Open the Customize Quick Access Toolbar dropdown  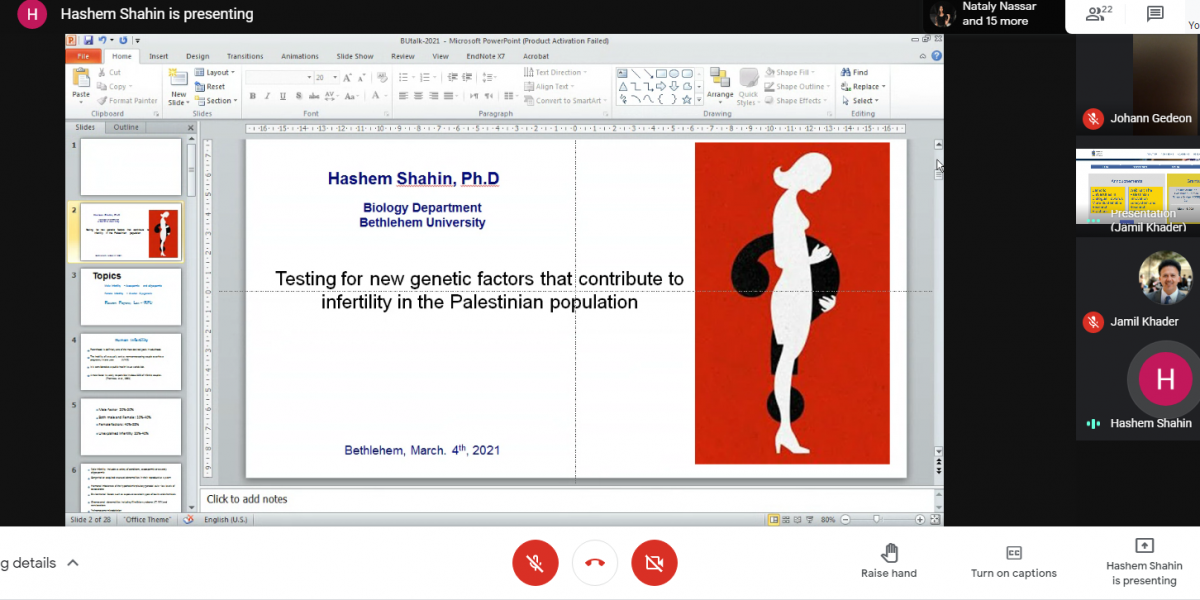137,41
